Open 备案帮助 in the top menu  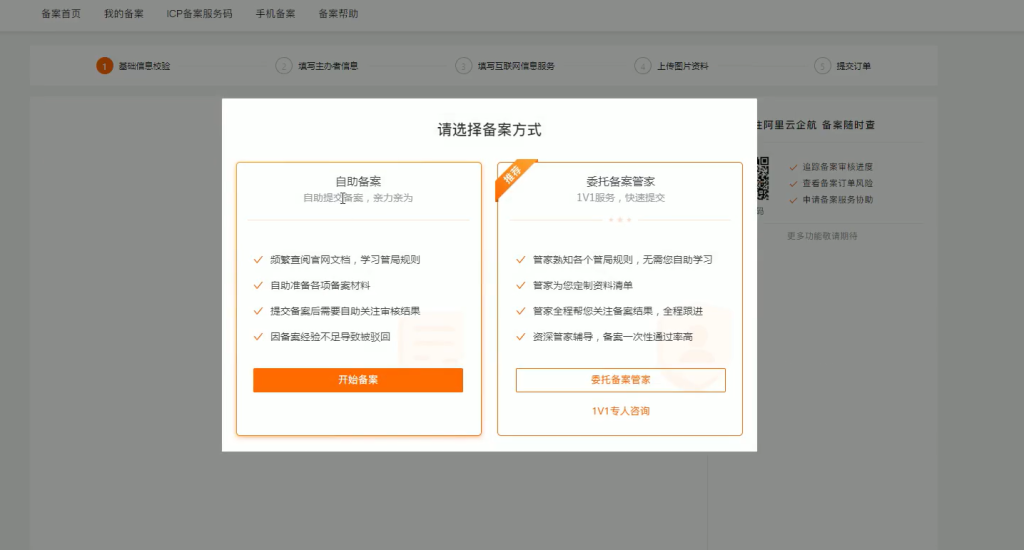[x=338, y=14]
